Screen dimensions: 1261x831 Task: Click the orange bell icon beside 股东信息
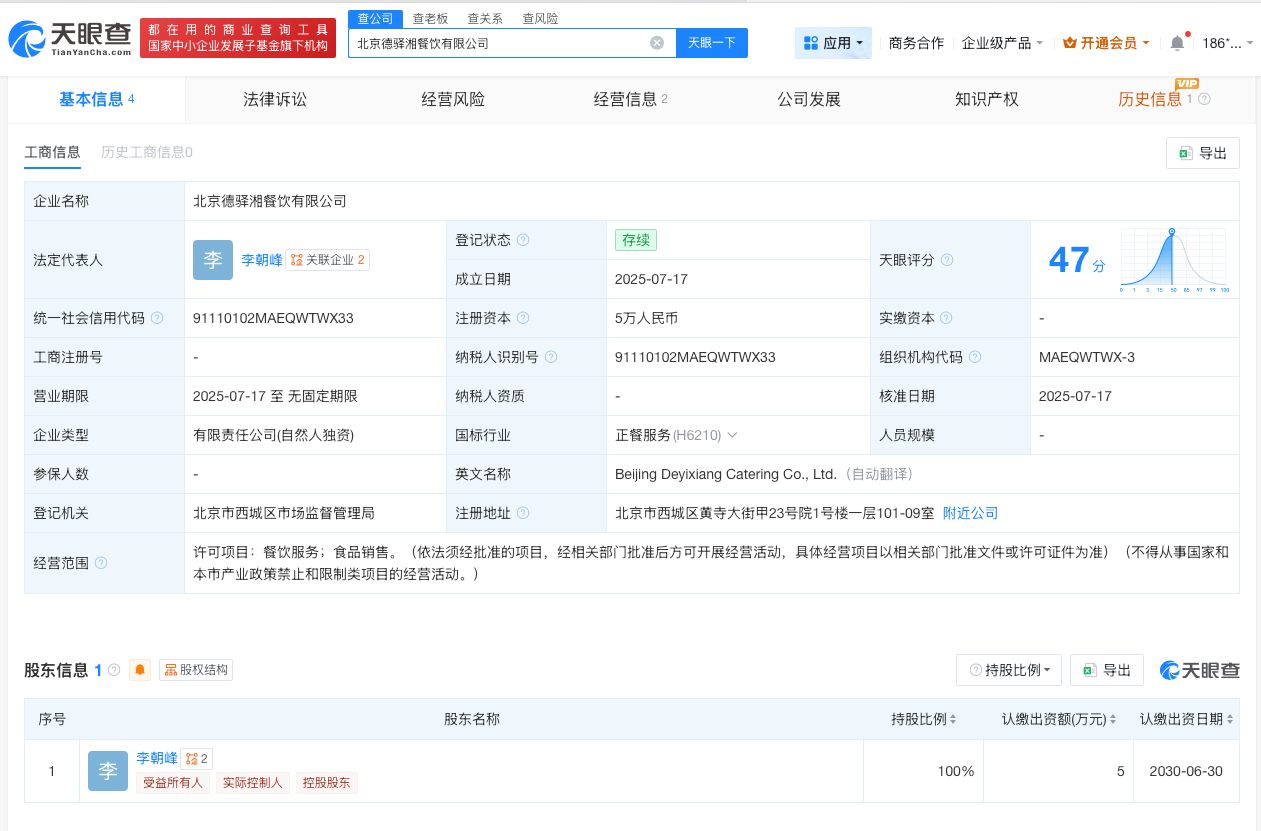pos(140,670)
